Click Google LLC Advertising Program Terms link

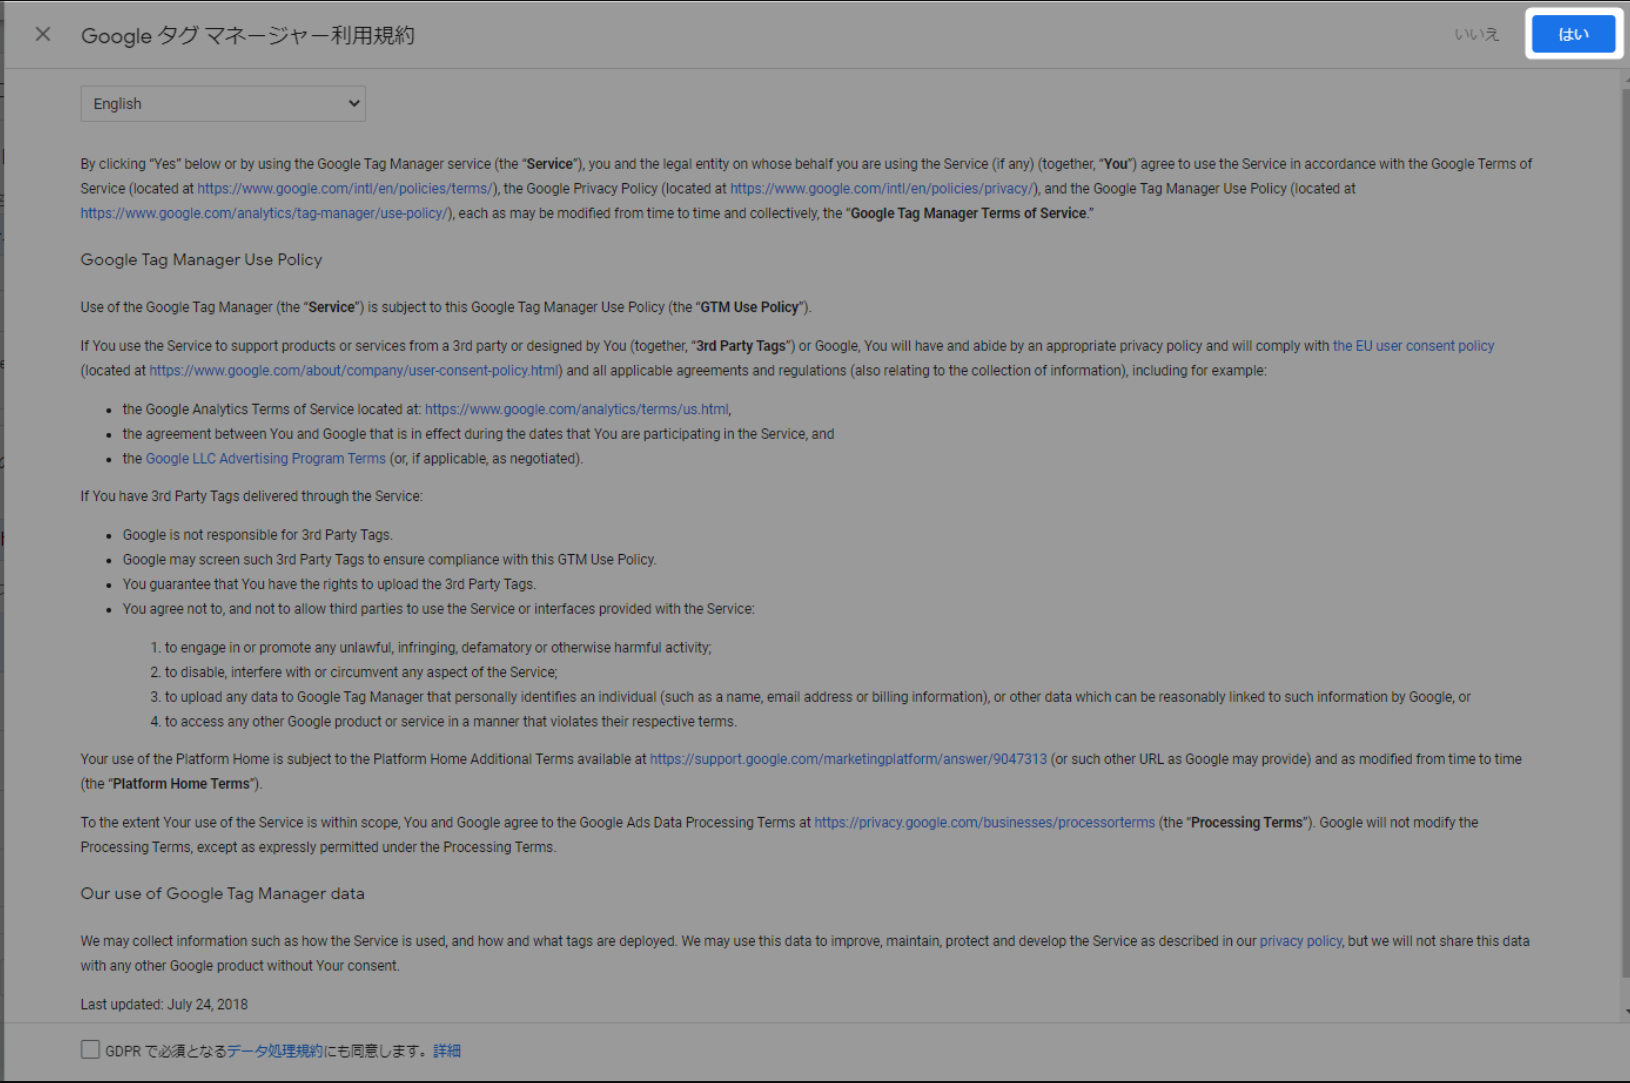(x=266, y=458)
